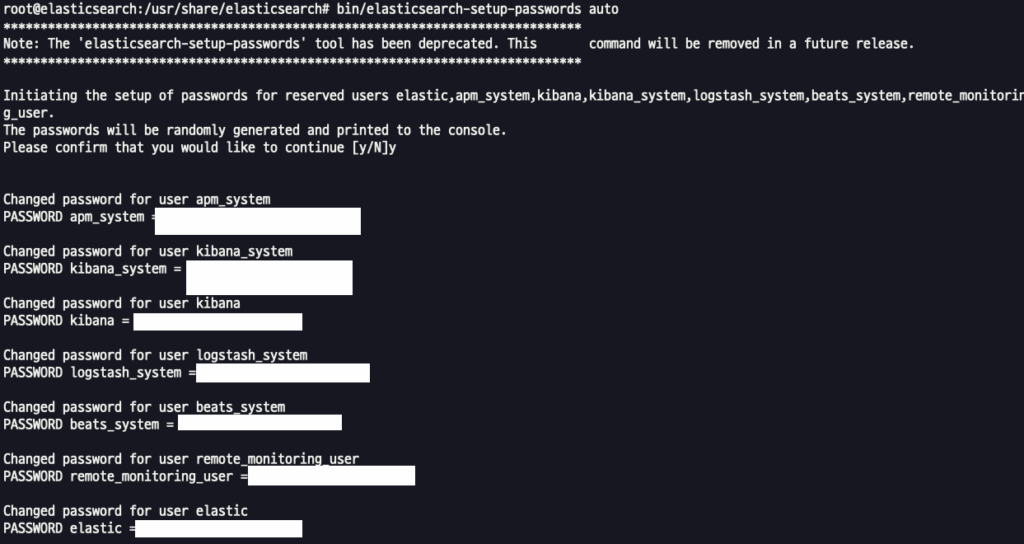
Task: Click the elasticsearch-setup-passwords auto command text
Action: point(477,9)
